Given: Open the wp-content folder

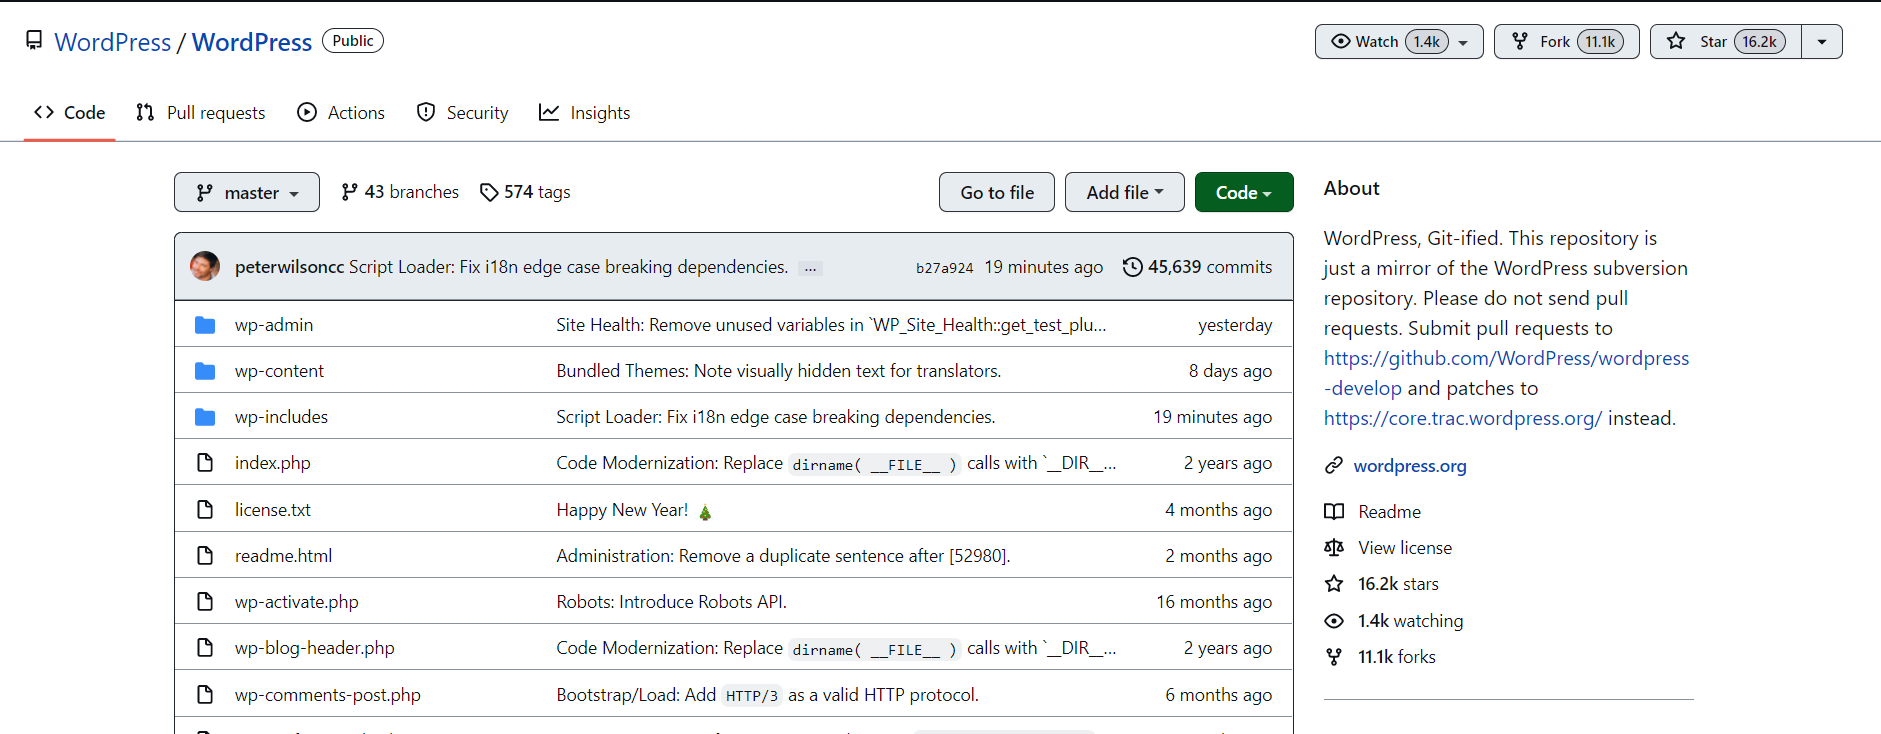Looking at the screenshot, I should [x=279, y=371].
